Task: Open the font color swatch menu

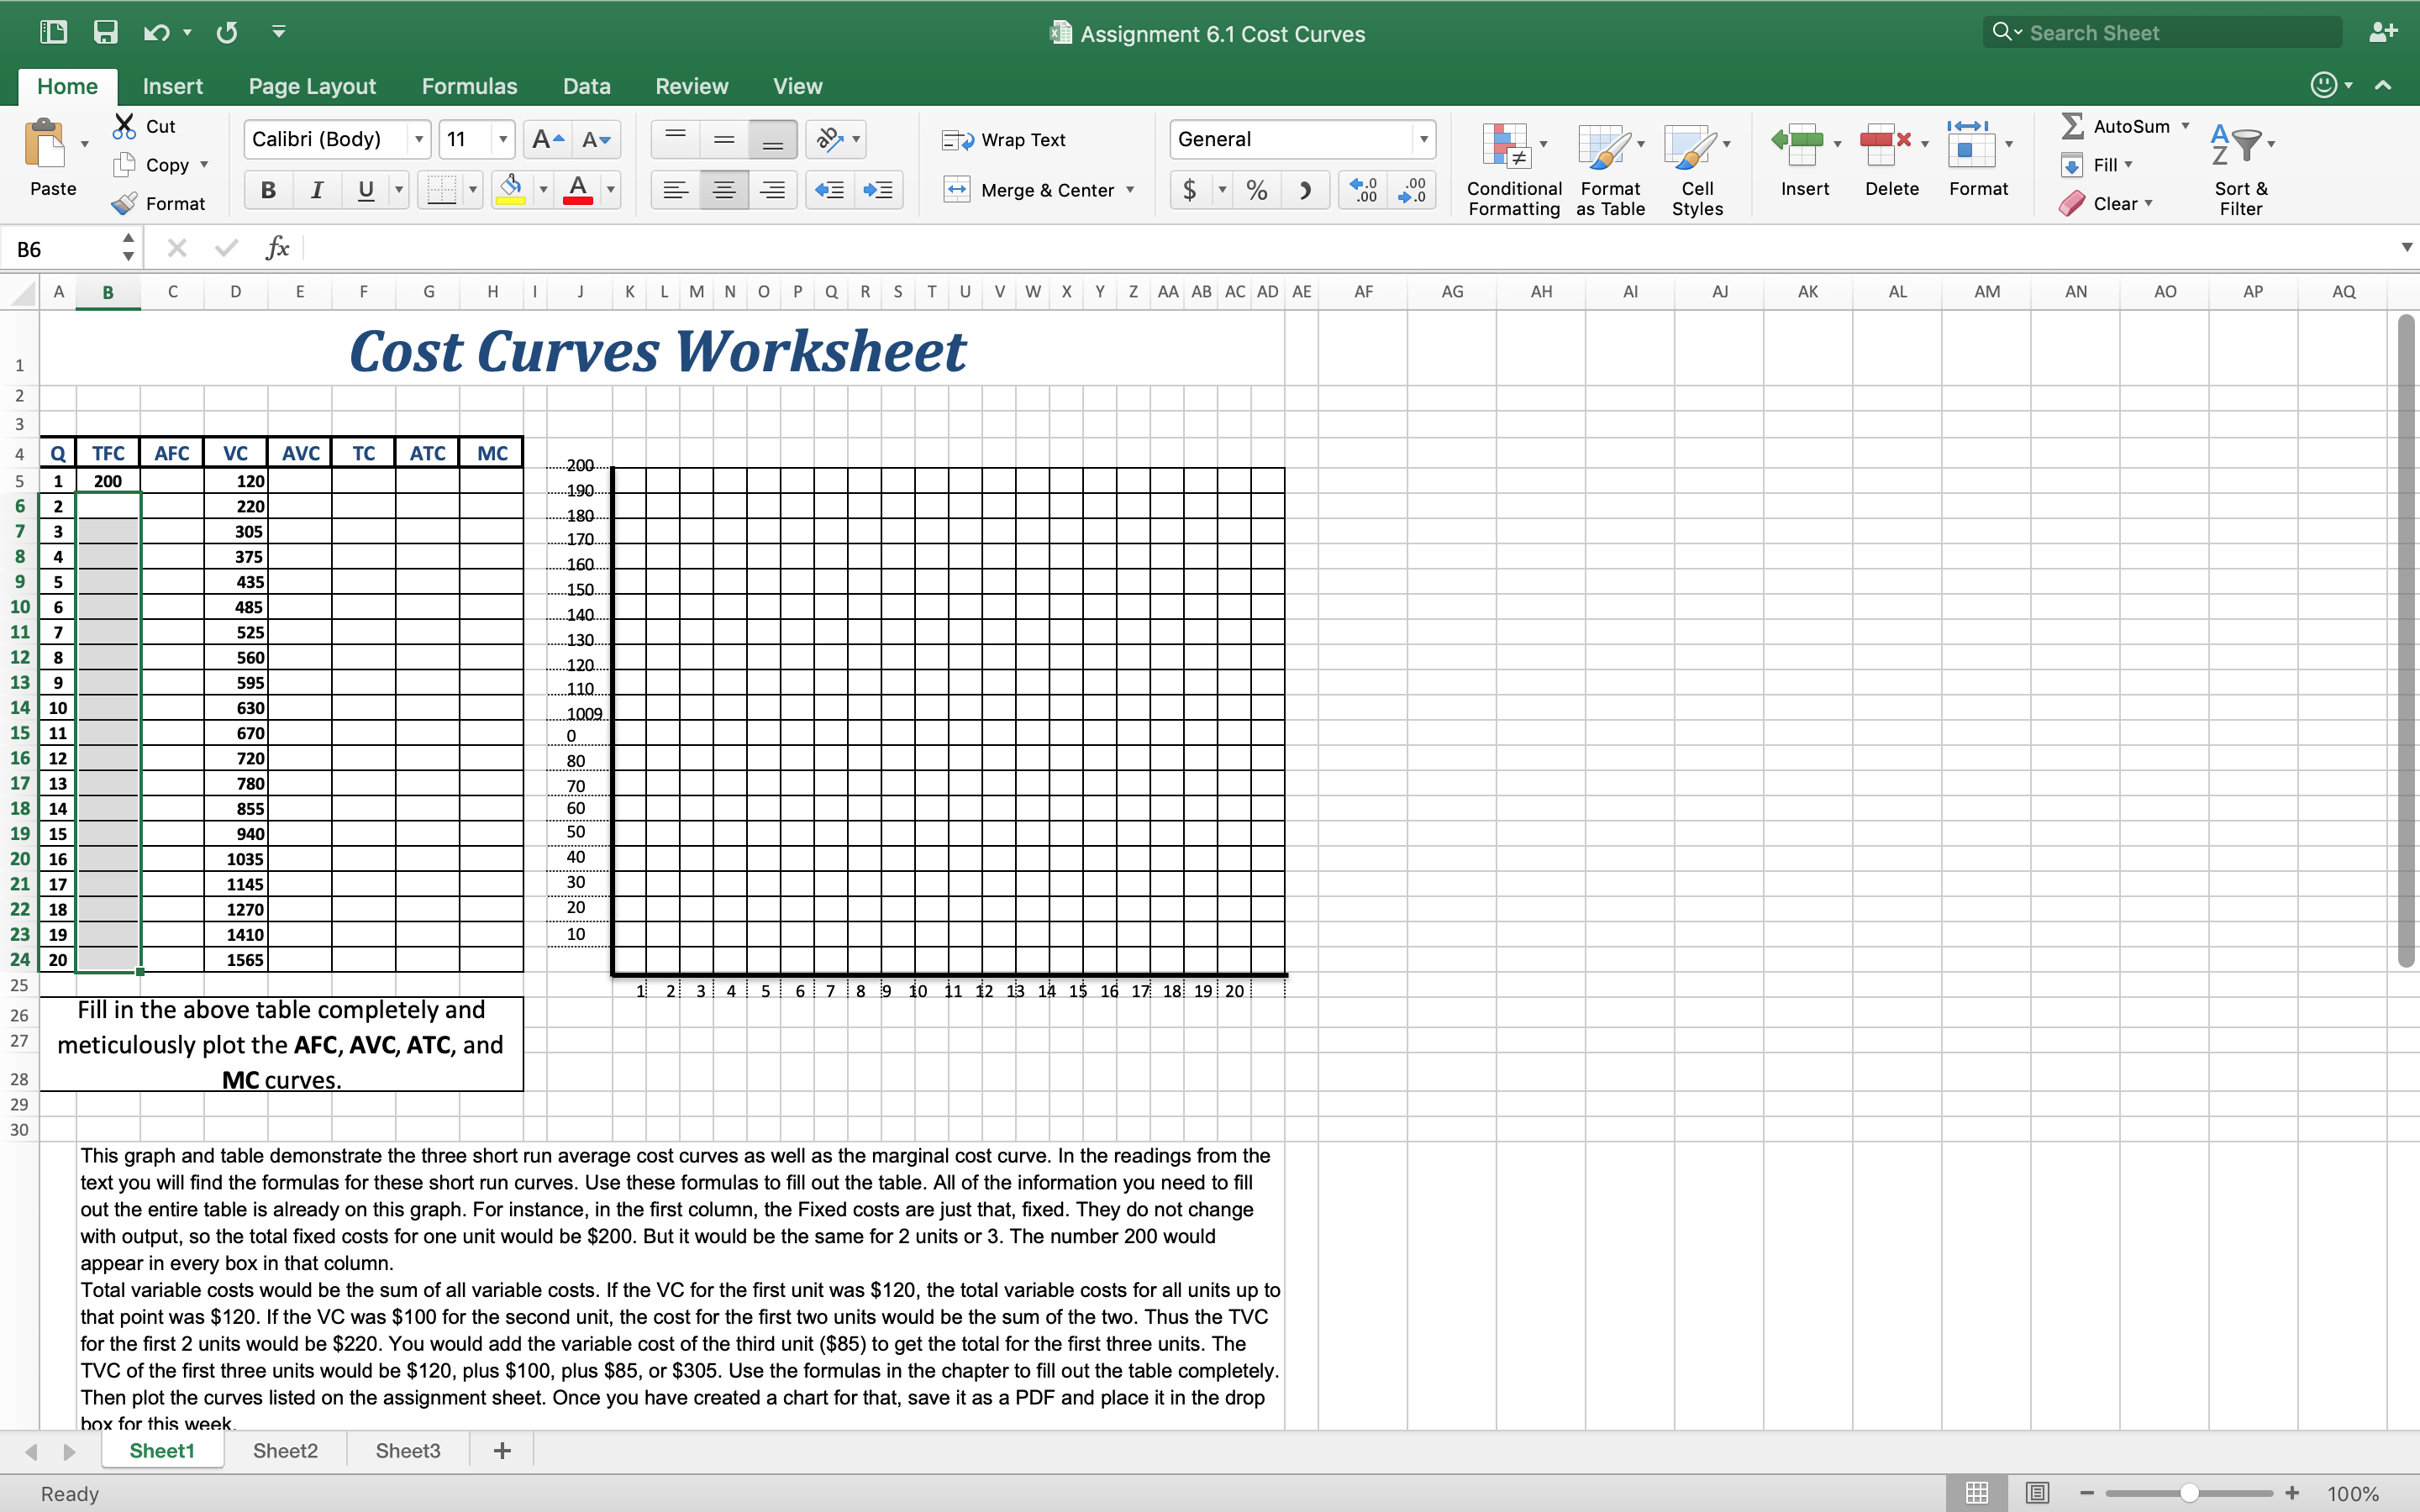Action: (x=609, y=189)
